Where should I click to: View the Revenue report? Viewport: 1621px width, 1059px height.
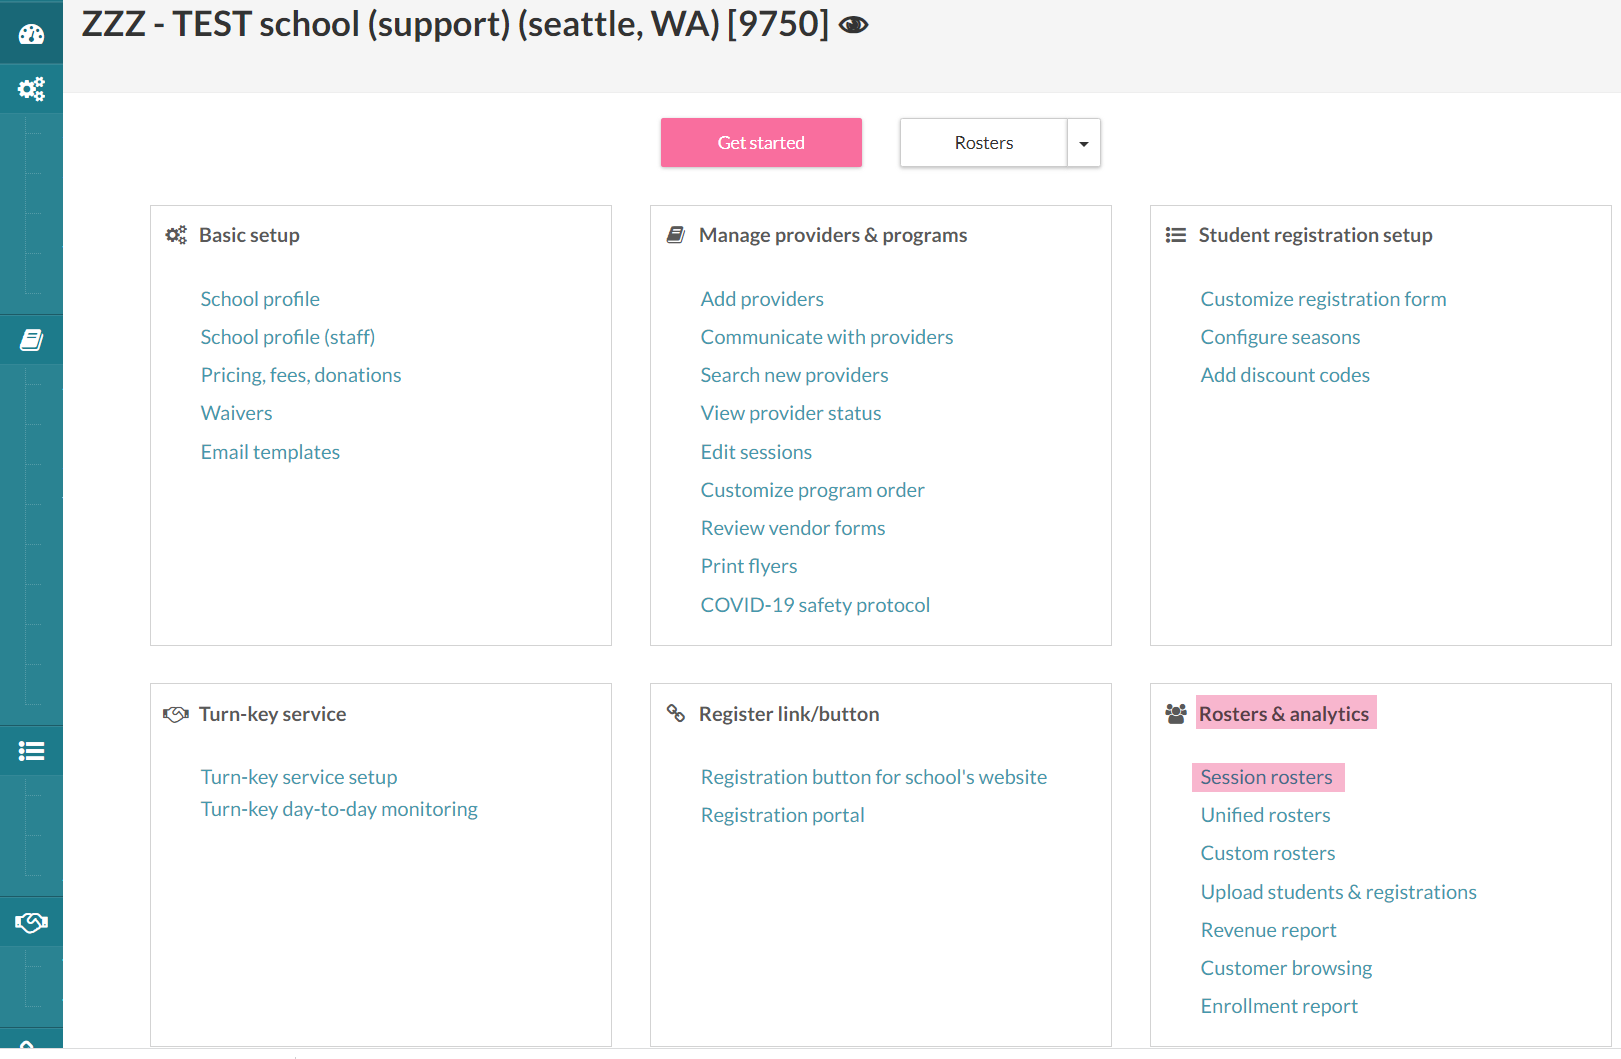coord(1268,930)
